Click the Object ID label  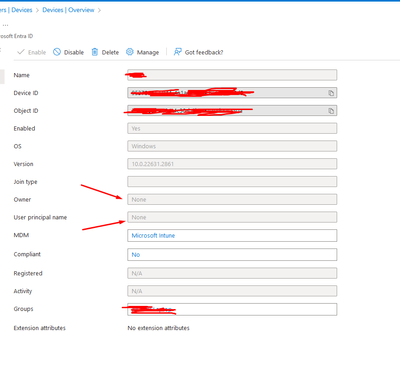[26, 111]
